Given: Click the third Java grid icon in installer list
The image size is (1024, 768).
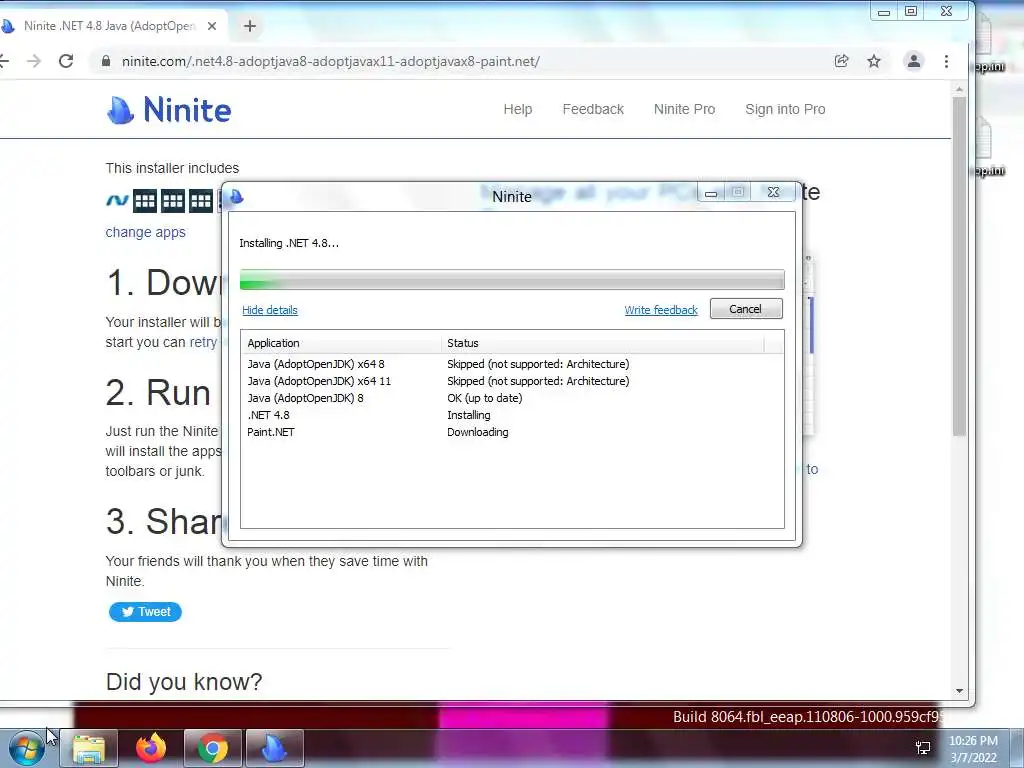Looking at the screenshot, I should coord(201,201).
